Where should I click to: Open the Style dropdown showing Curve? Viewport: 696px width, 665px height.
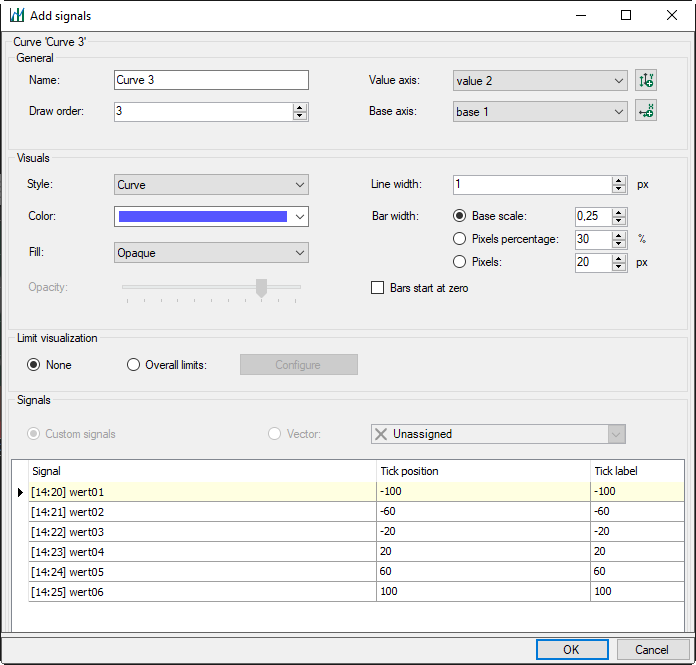(211, 185)
